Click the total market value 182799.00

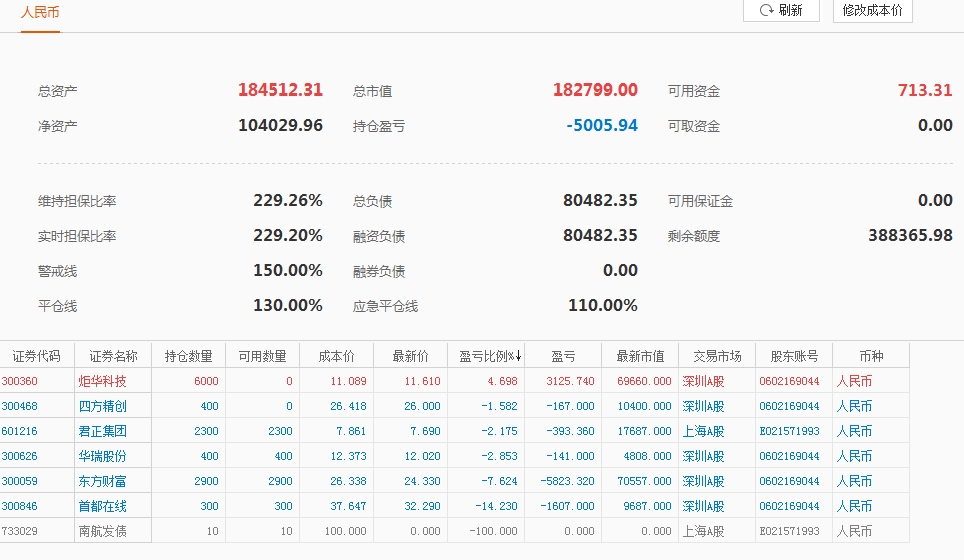tap(595, 90)
